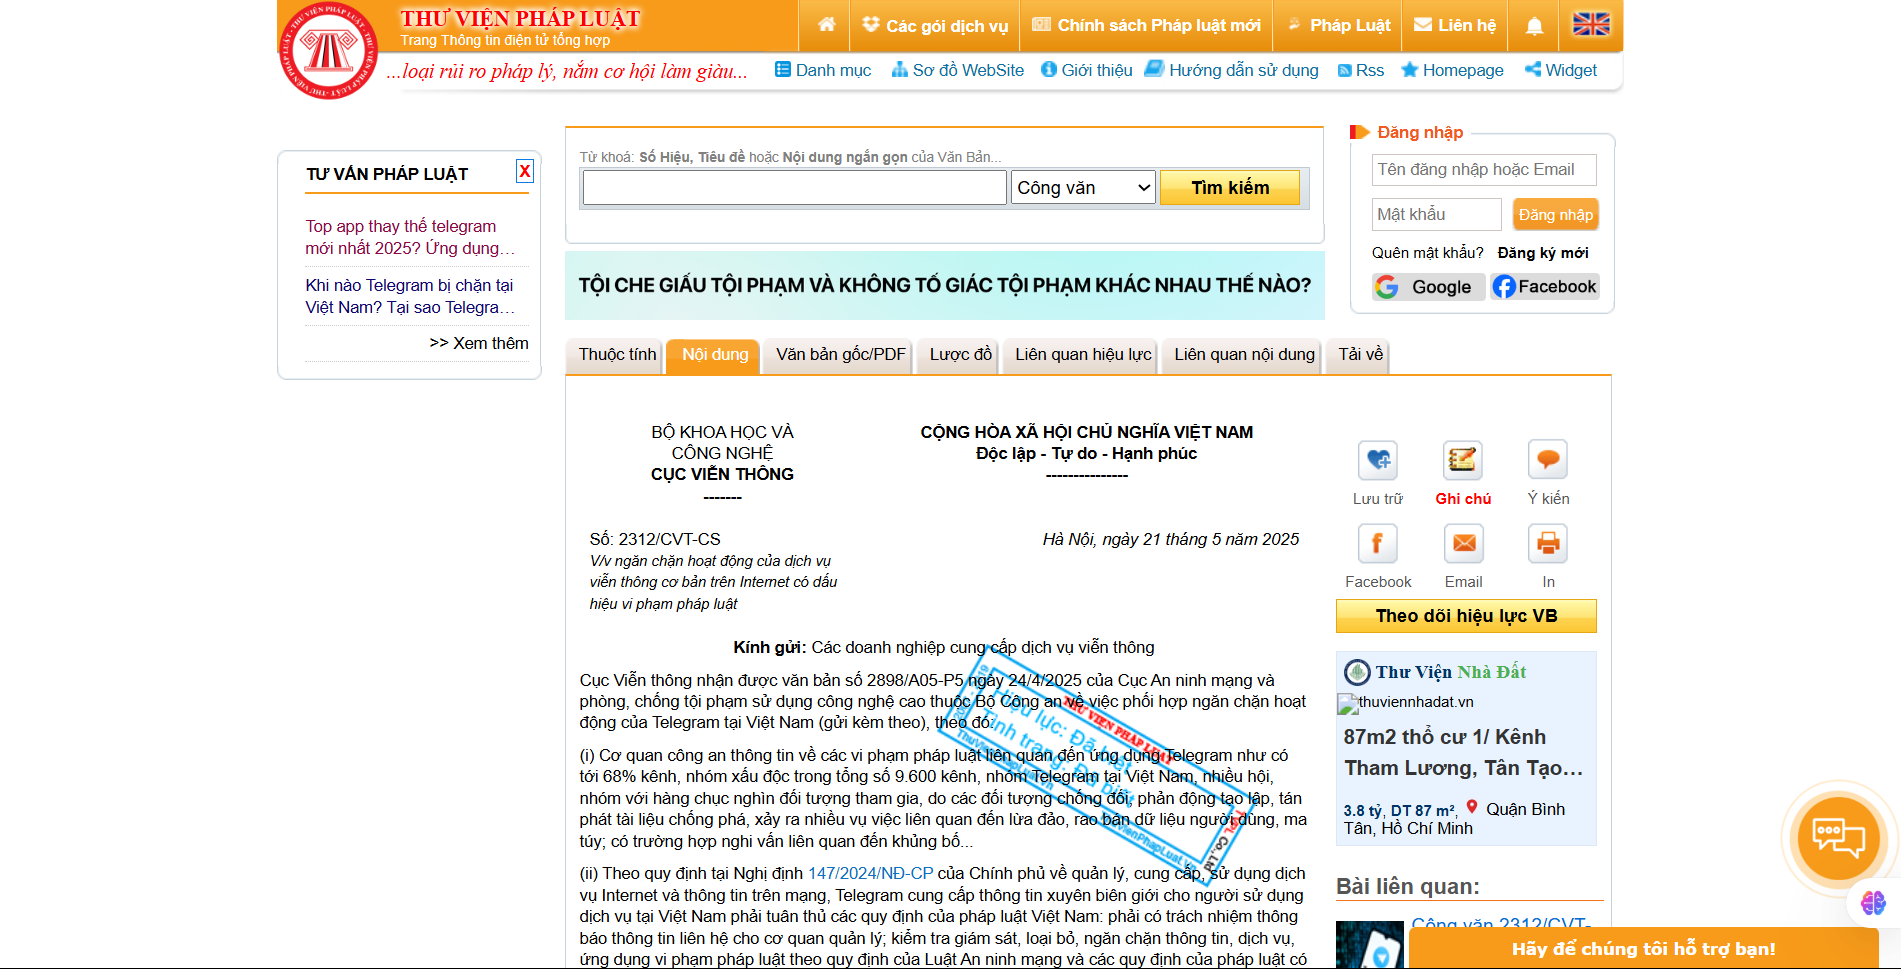Print the document with the In icon
Screen dimensions: 1901x969
pos(1548,544)
